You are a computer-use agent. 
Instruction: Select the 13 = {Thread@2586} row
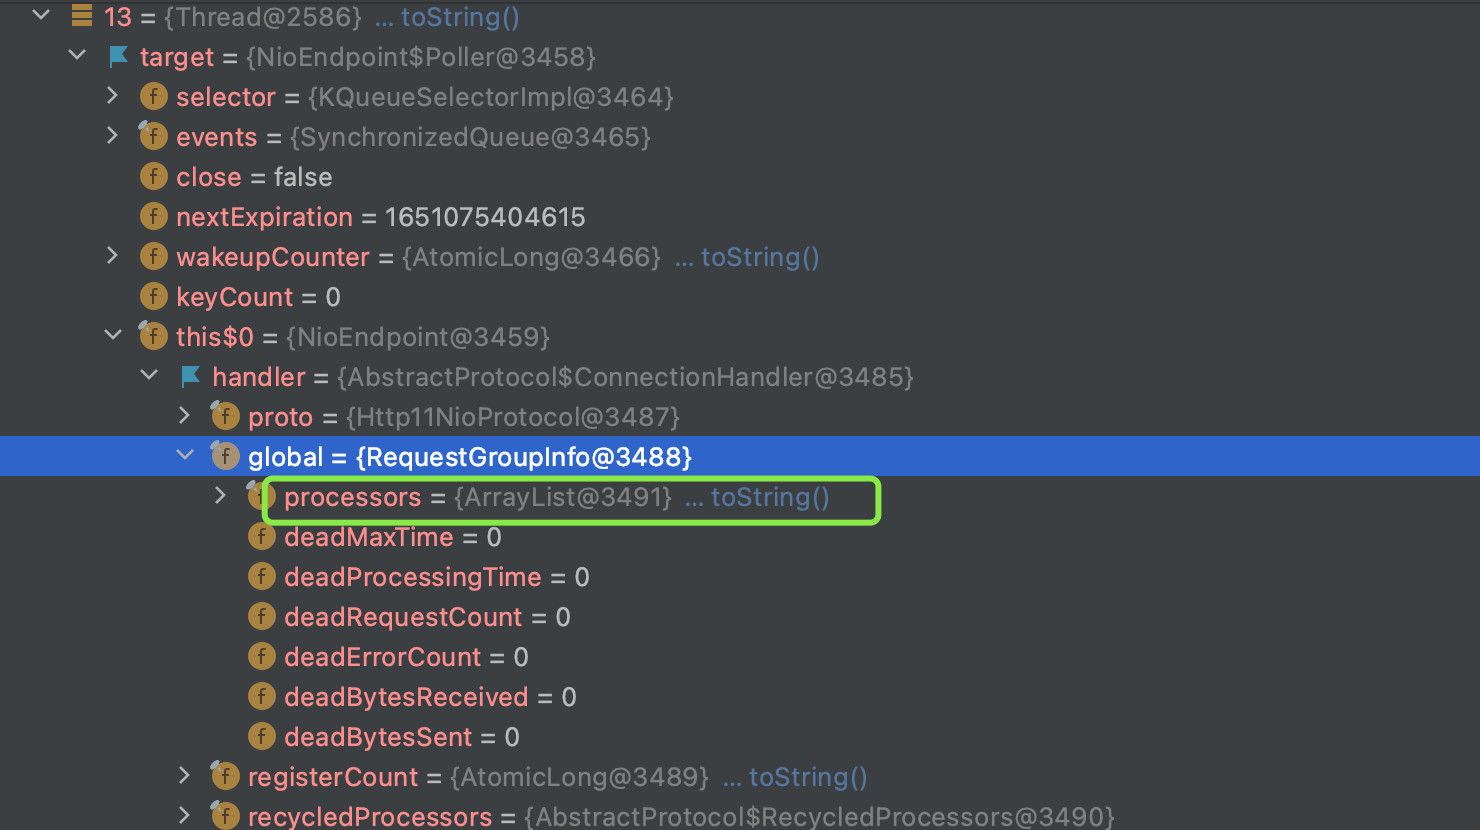point(740,17)
